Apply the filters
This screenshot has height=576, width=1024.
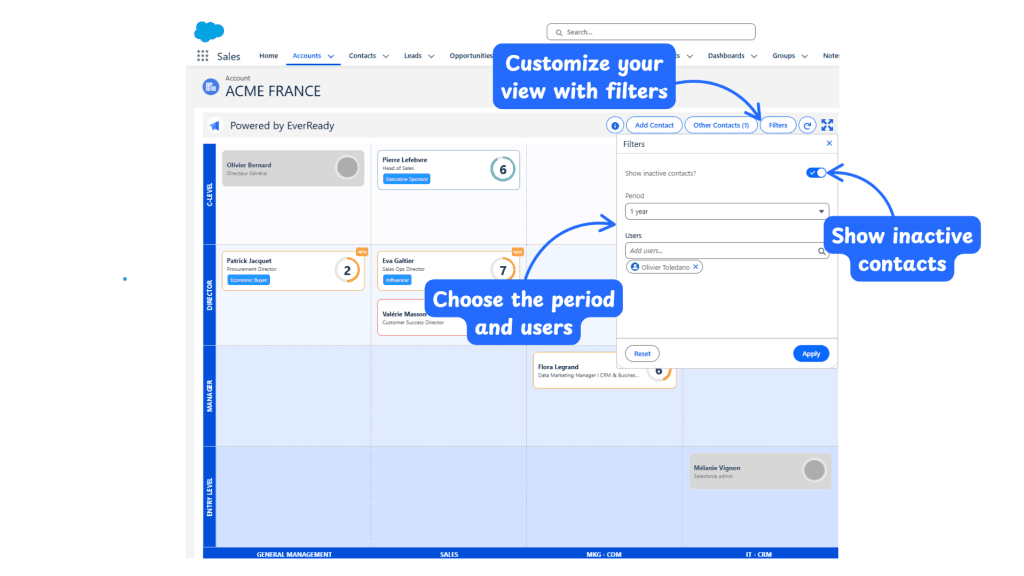(x=811, y=354)
